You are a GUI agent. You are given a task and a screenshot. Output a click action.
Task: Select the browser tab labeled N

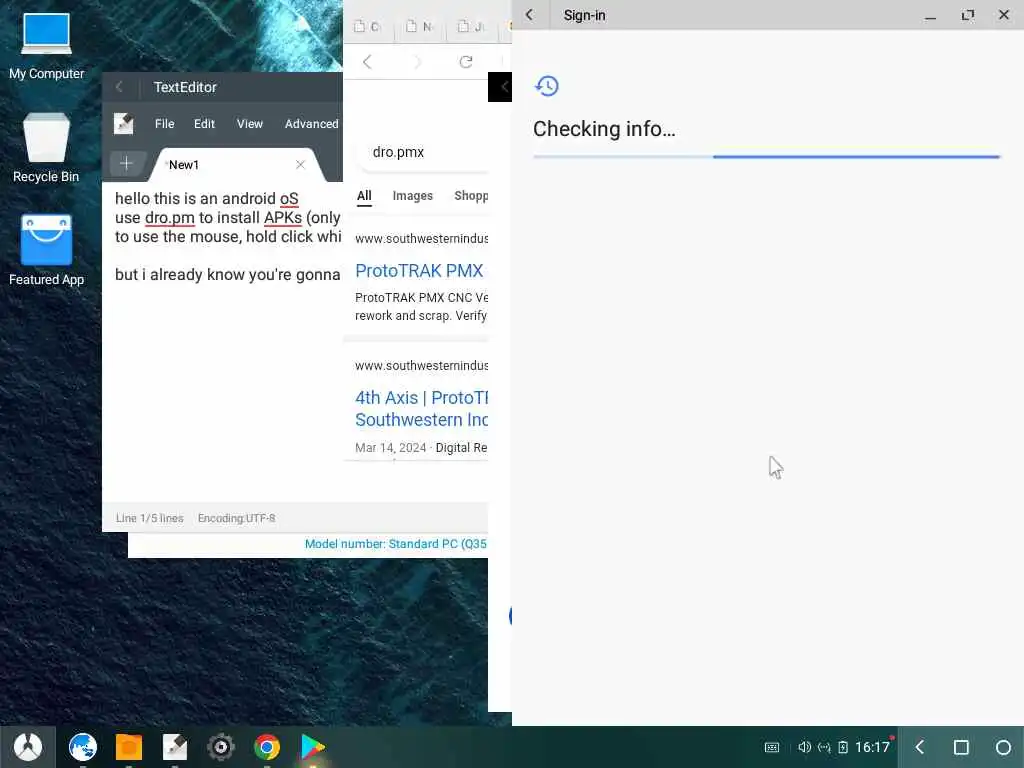click(x=420, y=27)
